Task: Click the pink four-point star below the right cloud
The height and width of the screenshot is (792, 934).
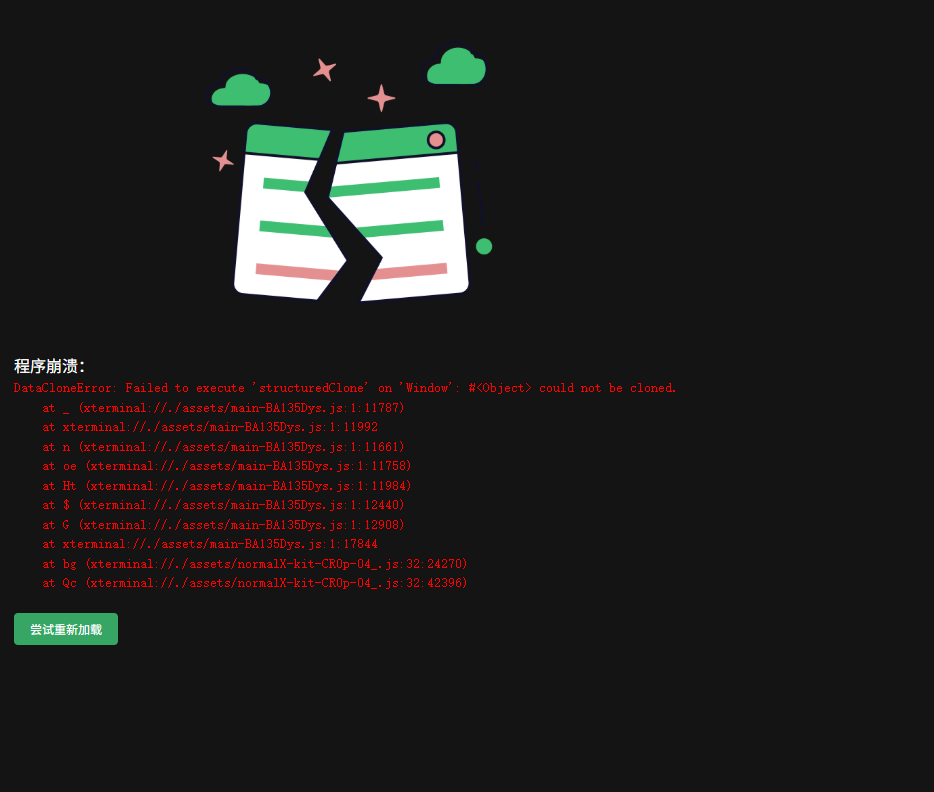Action: (381, 98)
